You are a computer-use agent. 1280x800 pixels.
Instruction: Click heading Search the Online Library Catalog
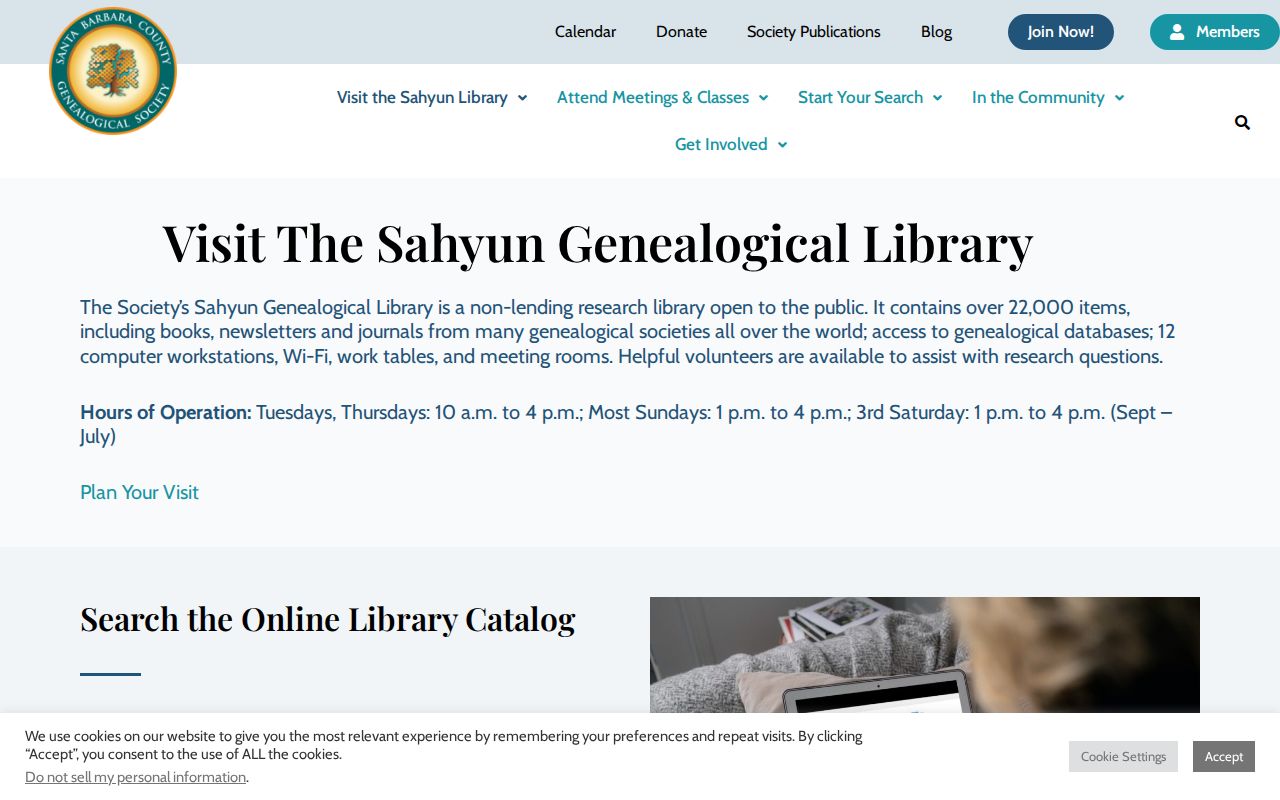pos(328,619)
